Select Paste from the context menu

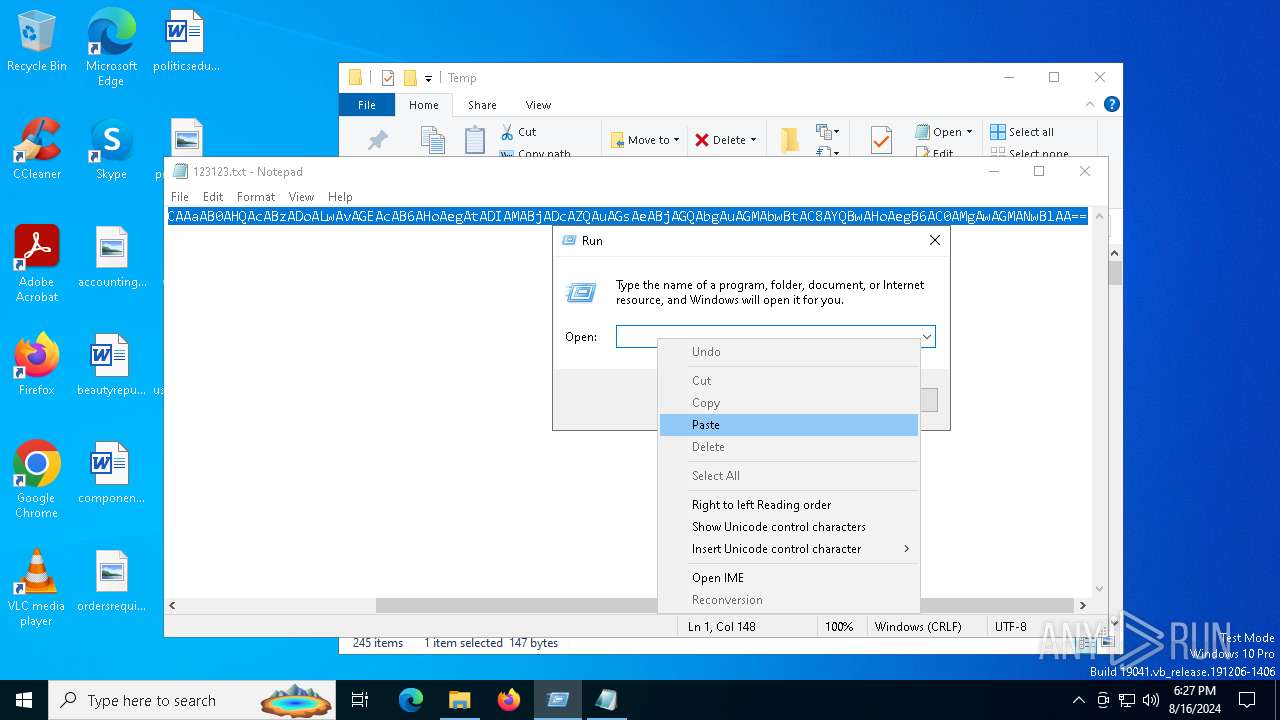pyautogui.click(x=789, y=425)
